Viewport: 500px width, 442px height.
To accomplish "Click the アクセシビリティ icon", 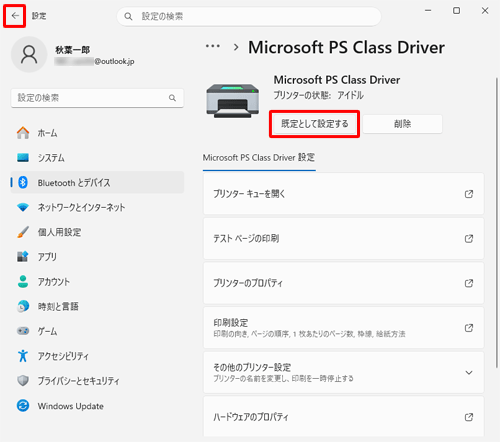I will pyautogui.click(x=23, y=356).
